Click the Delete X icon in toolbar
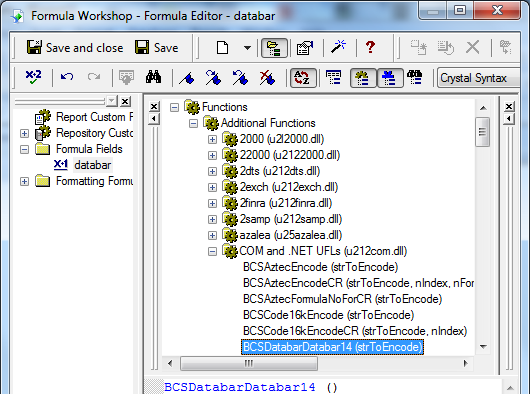Image resolution: width=530 pixels, height=394 pixels. pos(473,47)
